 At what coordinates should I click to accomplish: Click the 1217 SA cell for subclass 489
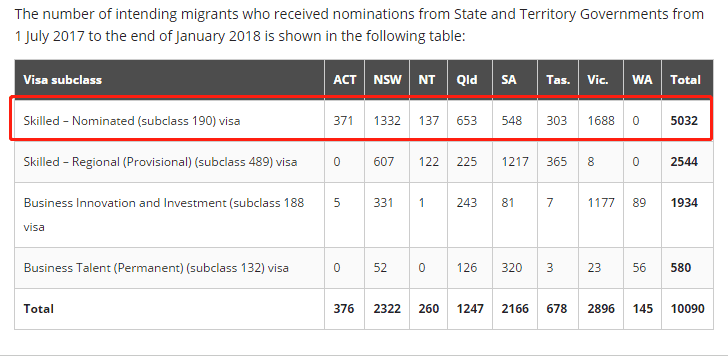[x=514, y=162]
